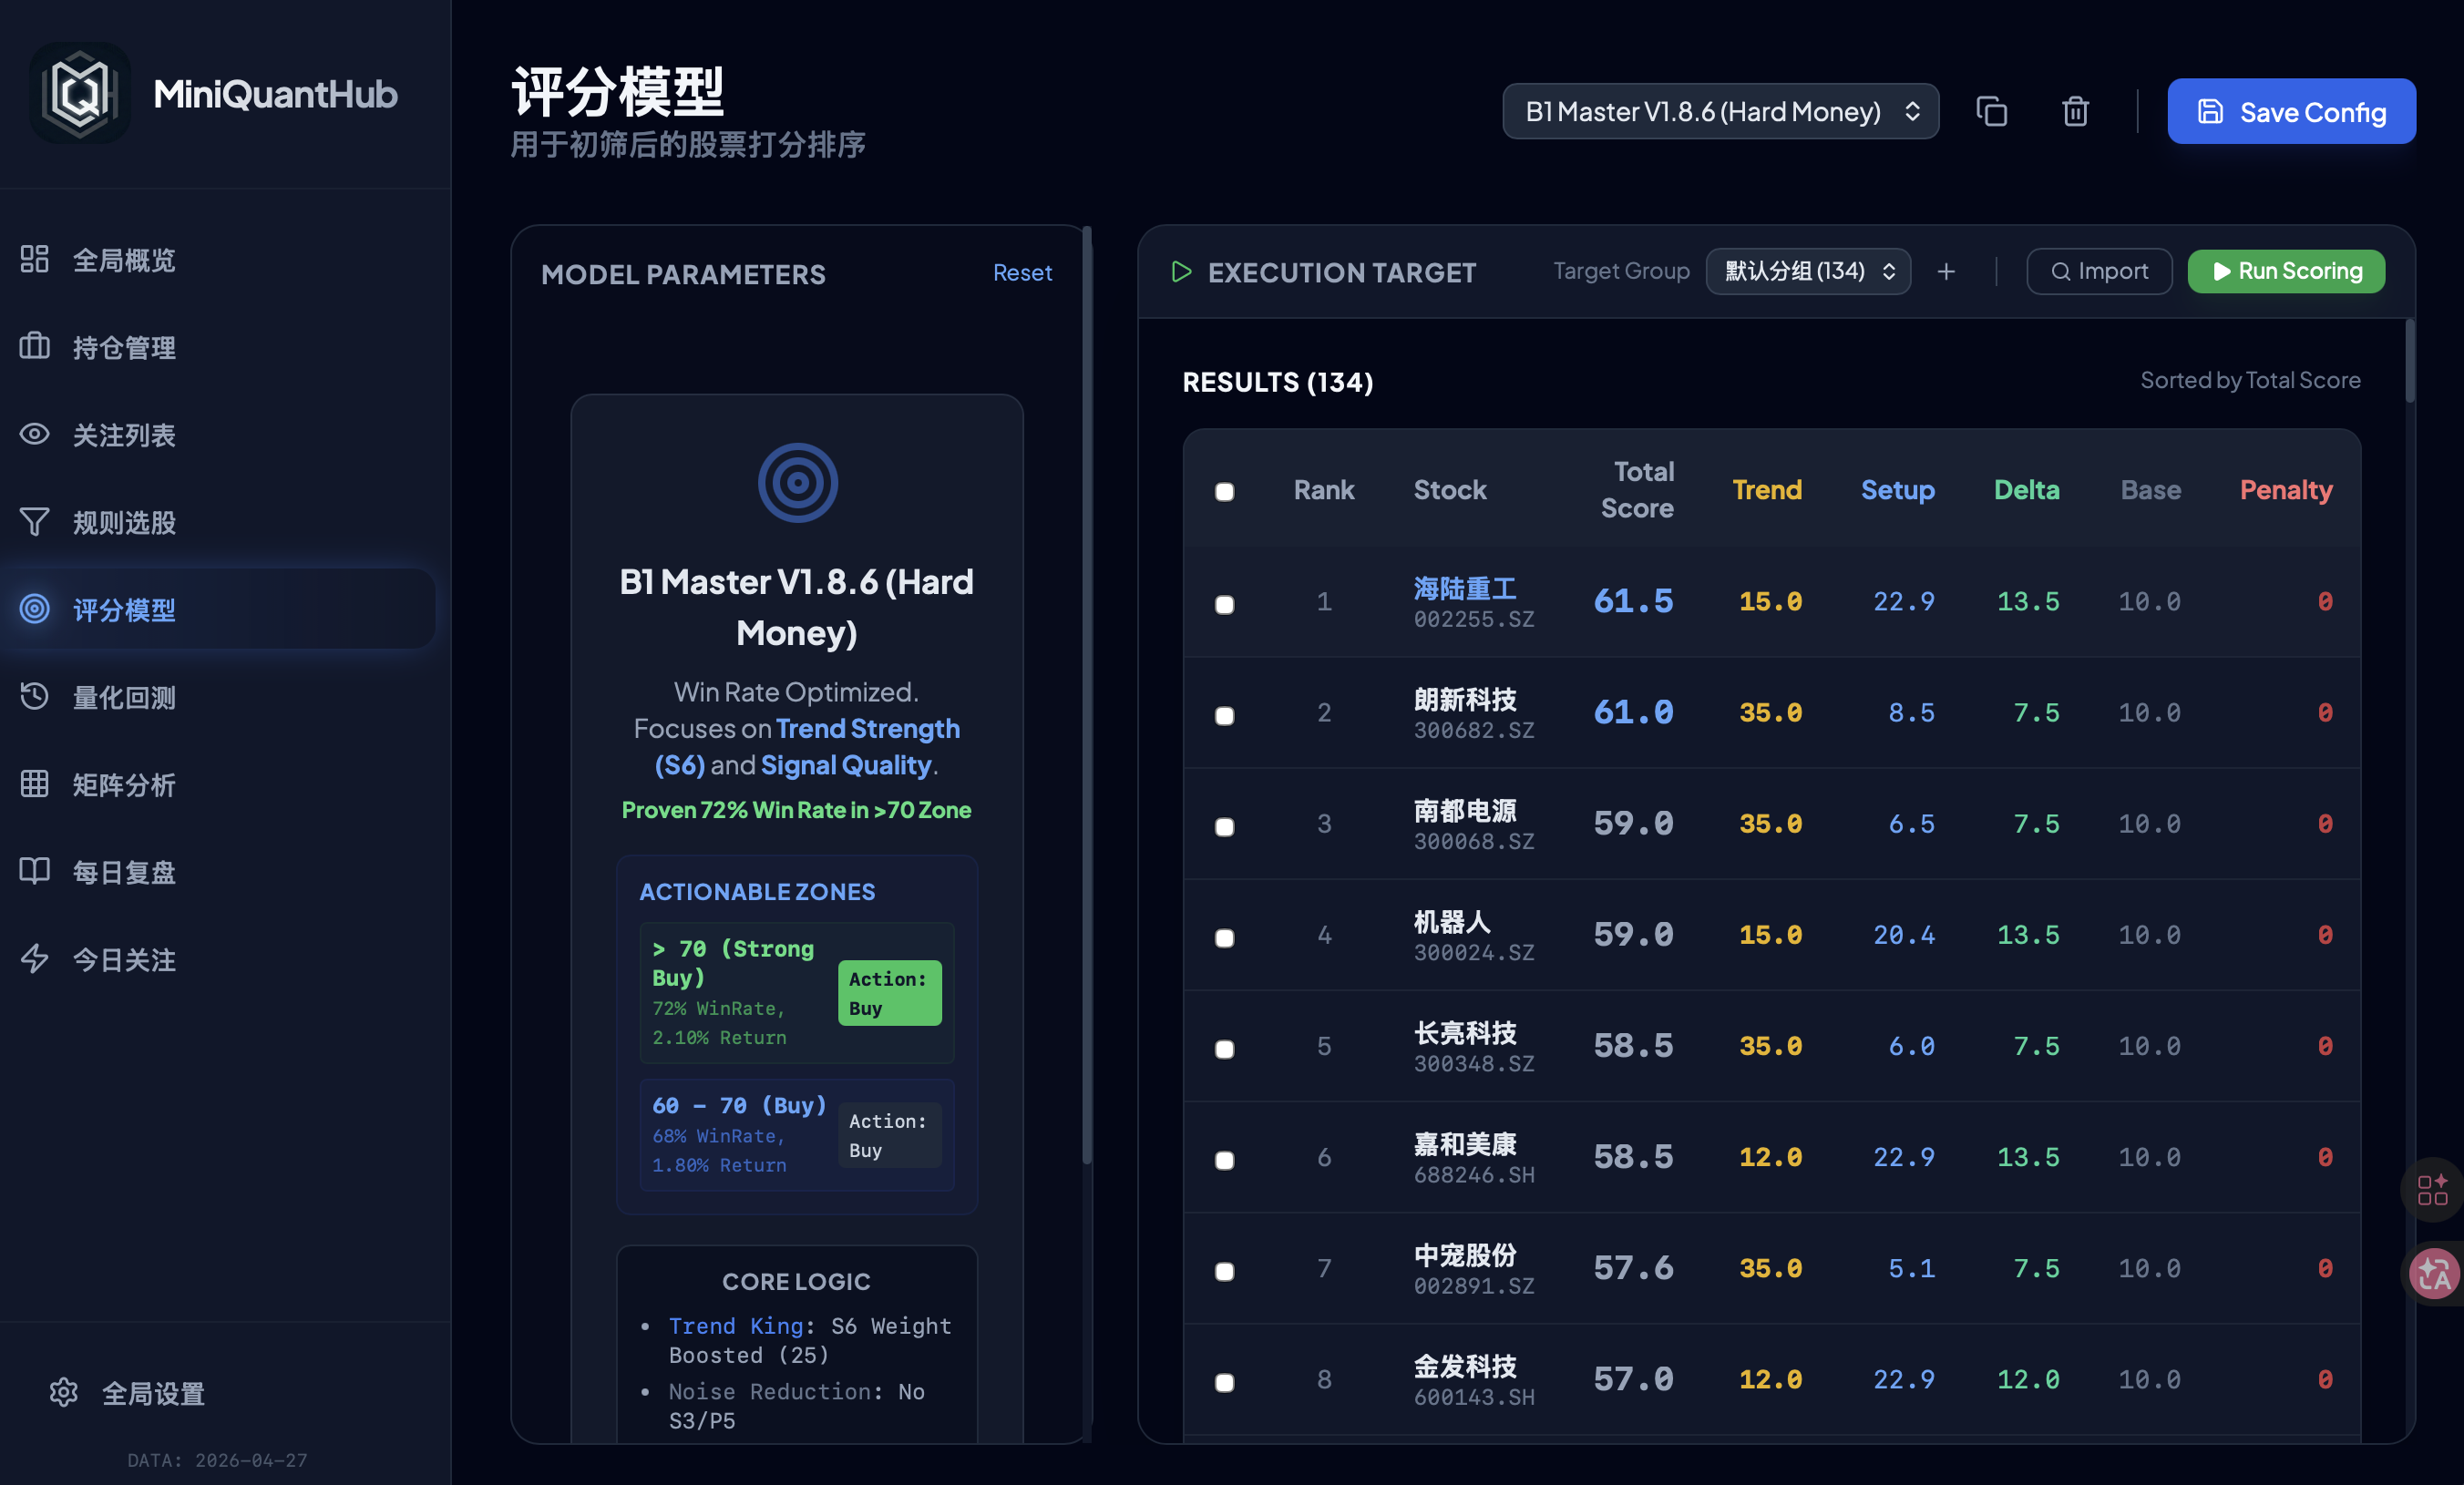The width and height of the screenshot is (2464, 1485).
Task: Click the large target icon in model card
Action: pos(797,483)
